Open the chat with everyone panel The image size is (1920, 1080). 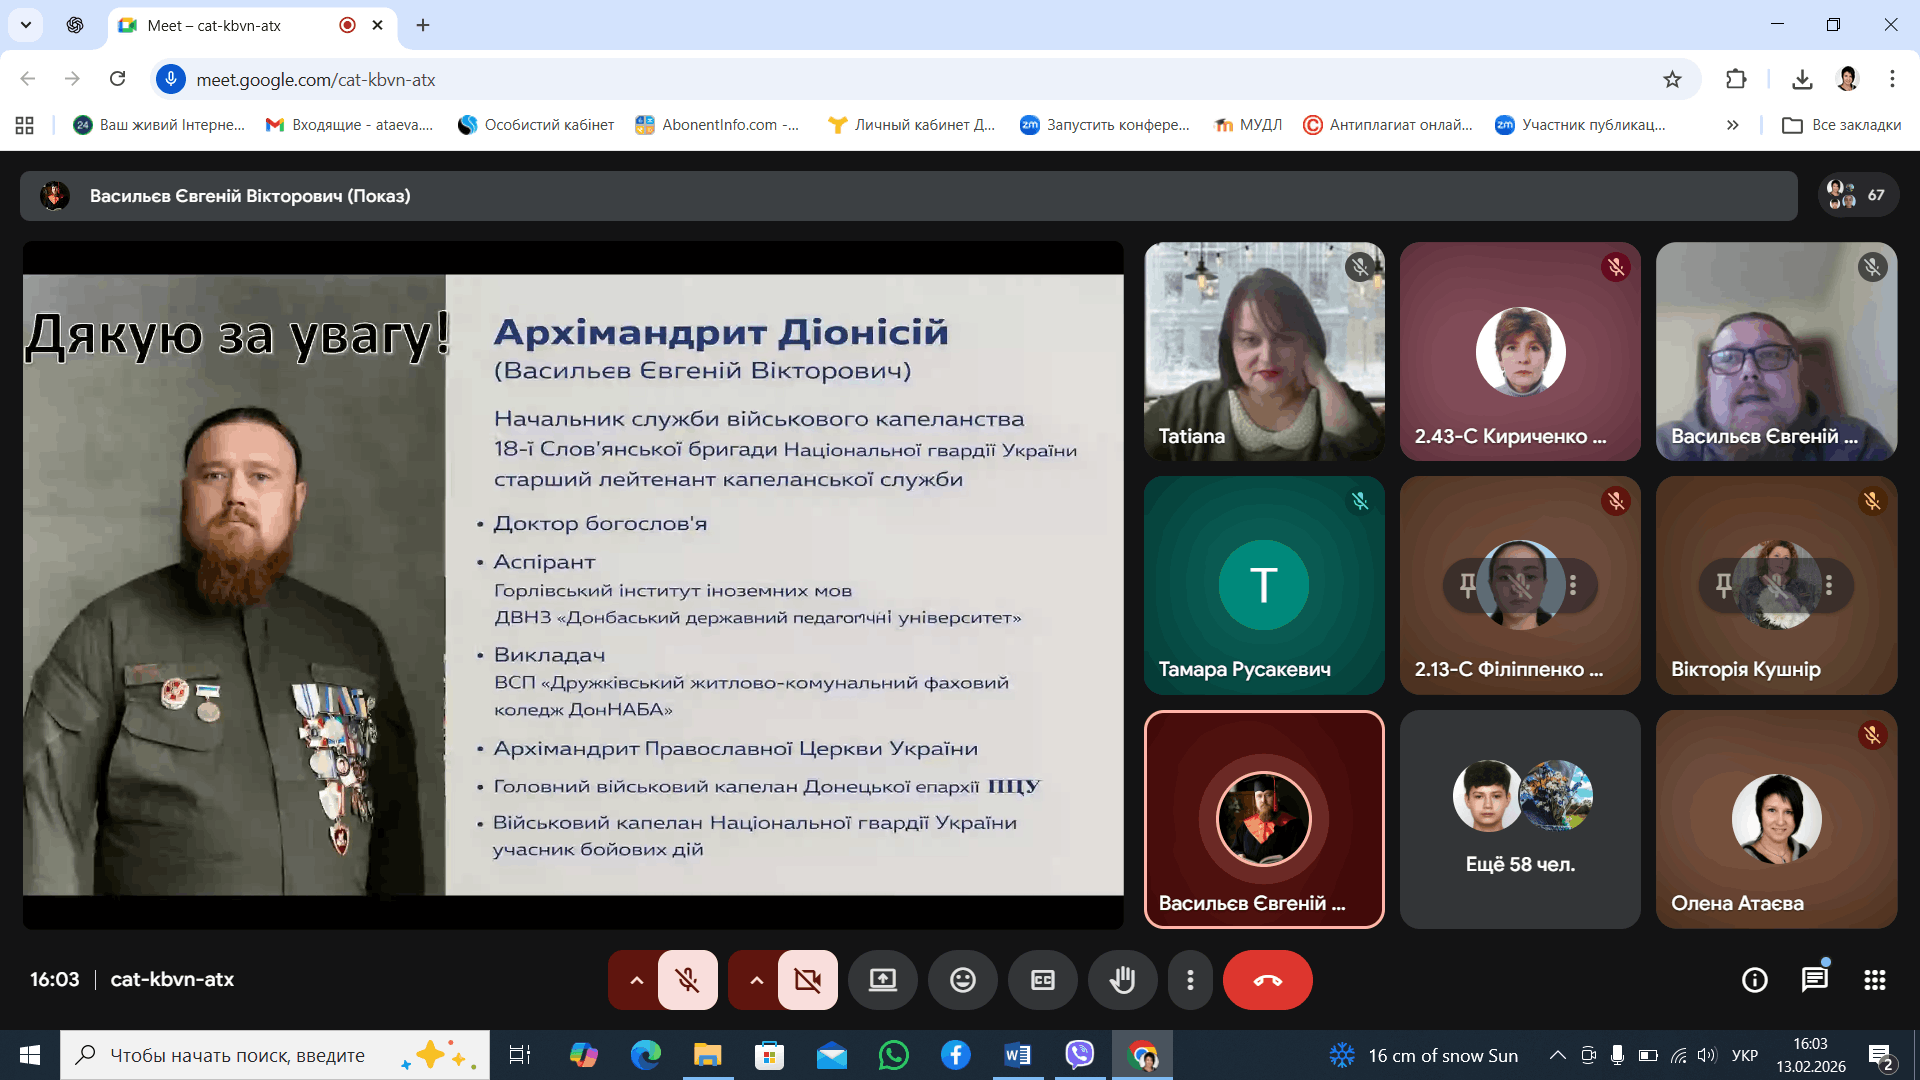(x=1814, y=980)
